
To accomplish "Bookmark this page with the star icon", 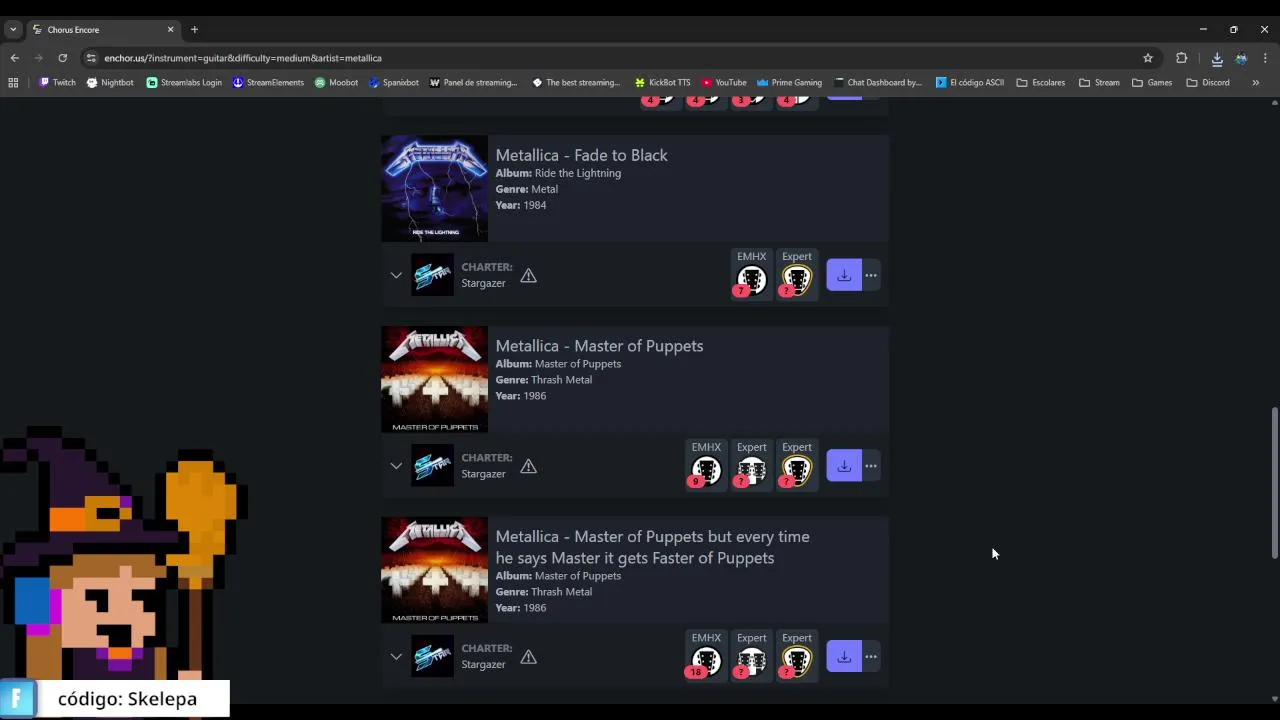I will click(1148, 58).
